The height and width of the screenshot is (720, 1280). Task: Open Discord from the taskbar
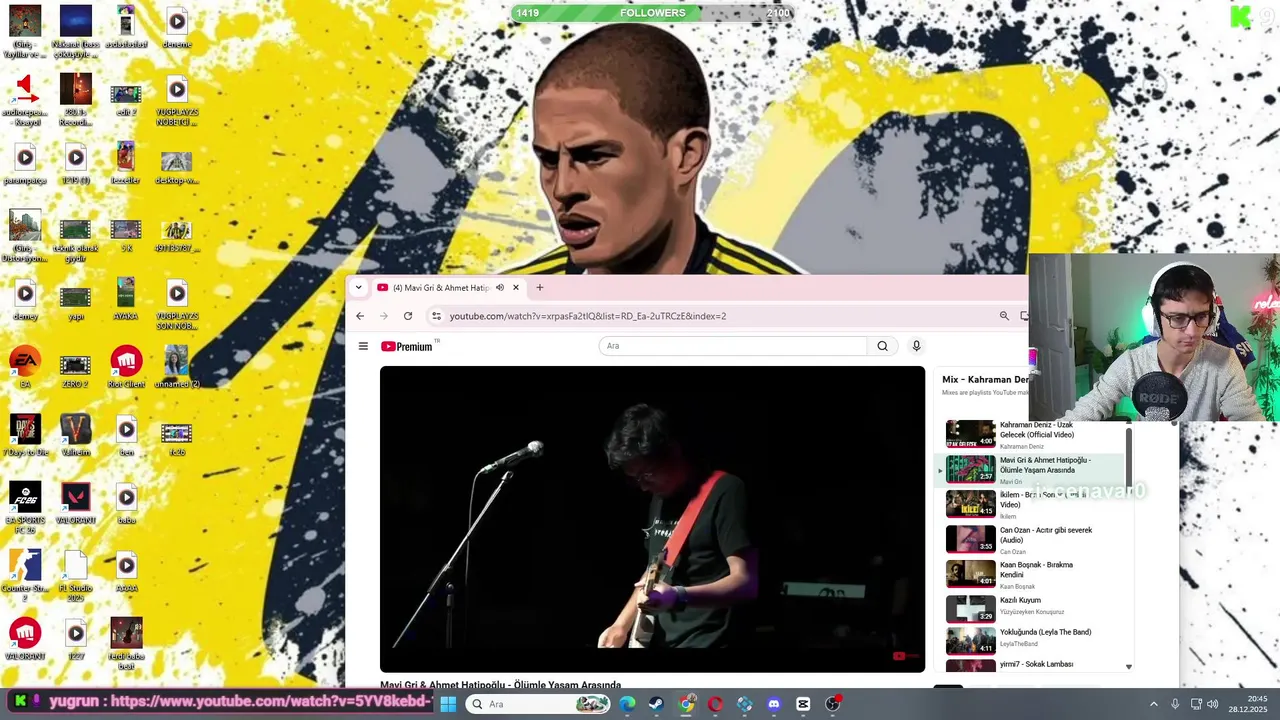(x=773, y=704)
